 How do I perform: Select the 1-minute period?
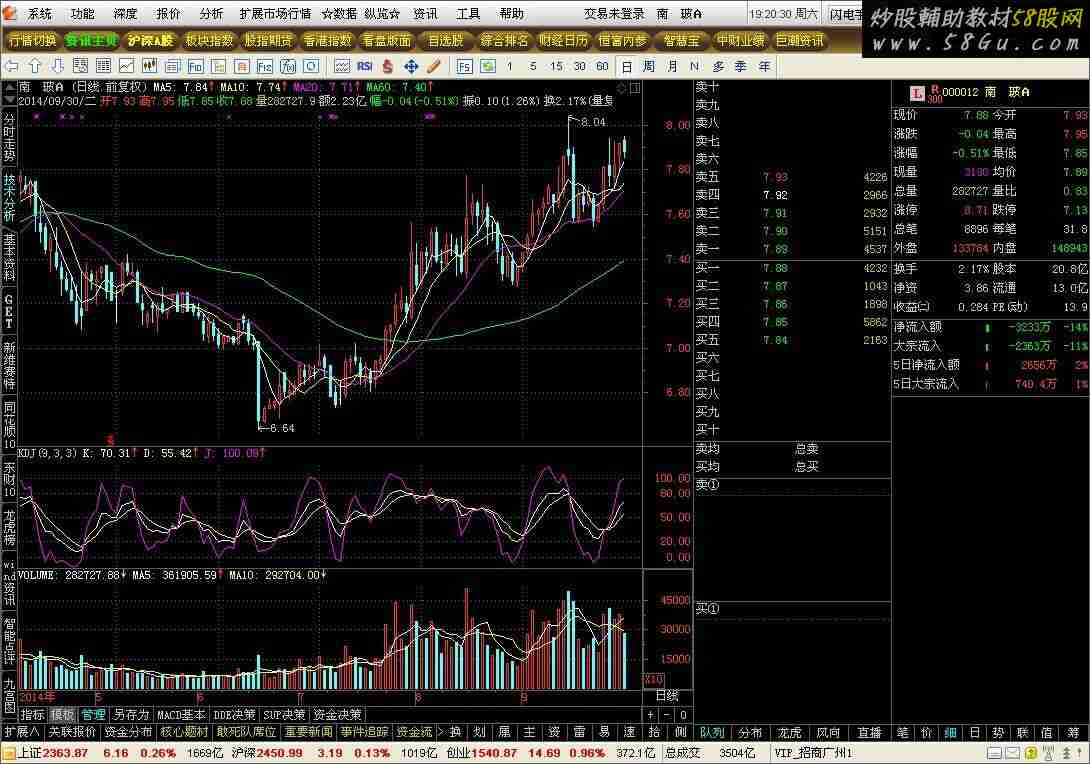(x=510, y=67)
